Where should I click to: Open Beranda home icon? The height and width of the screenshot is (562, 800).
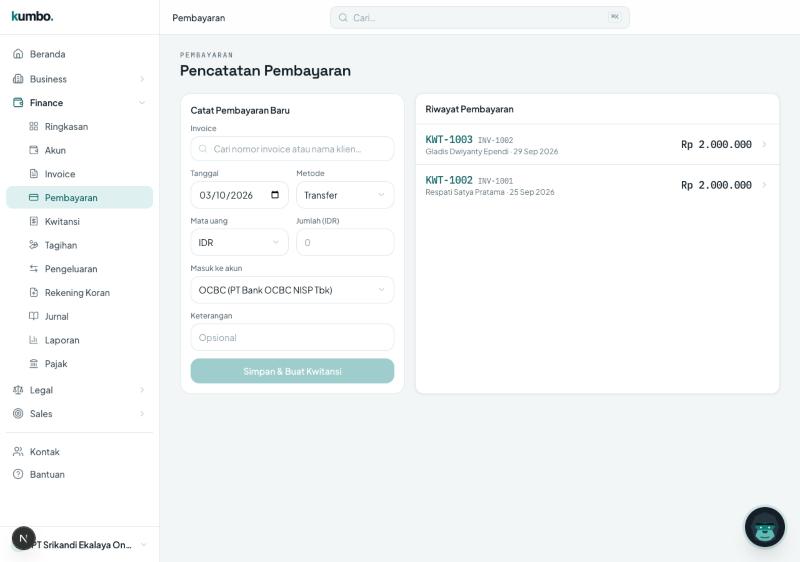point(18,54)
